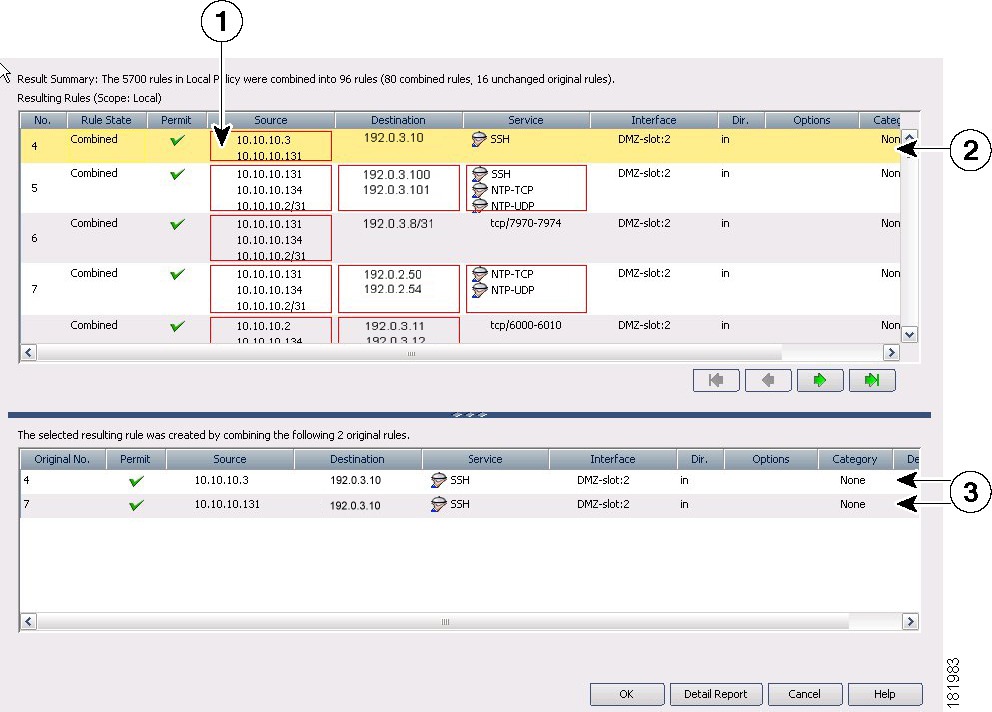Click the SSH icon in original rule 4
This screenshot has width=992, height=712.
pos(439,480)
